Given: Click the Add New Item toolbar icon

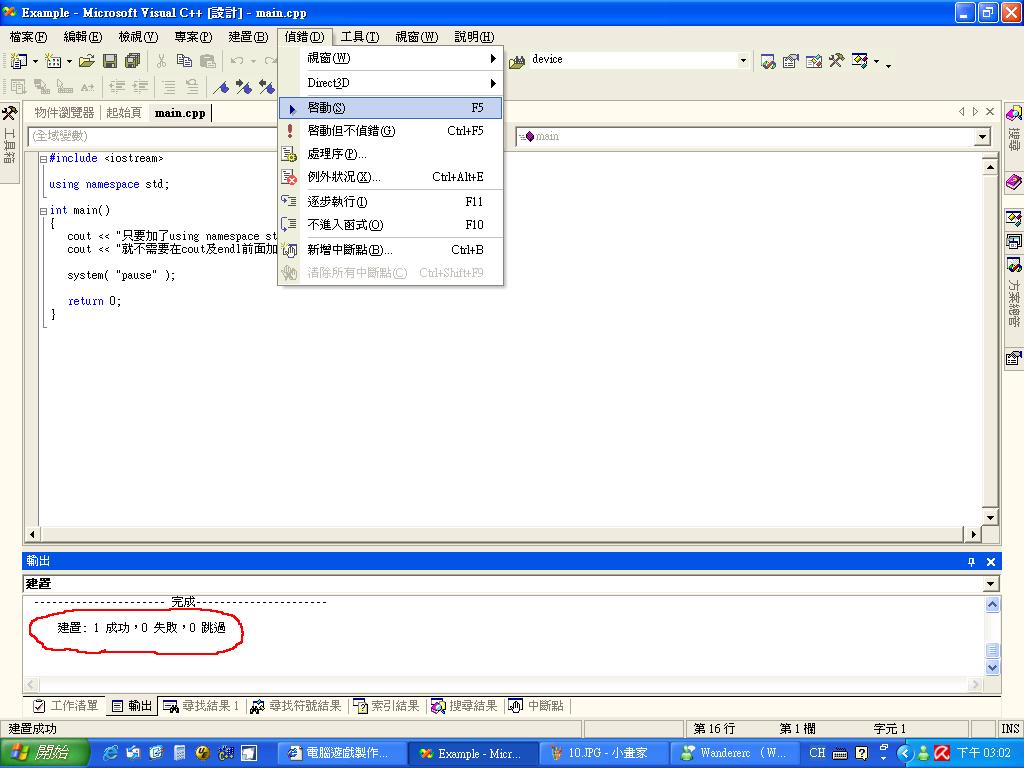Looking at the screenshot, I should tap(53, 61).
